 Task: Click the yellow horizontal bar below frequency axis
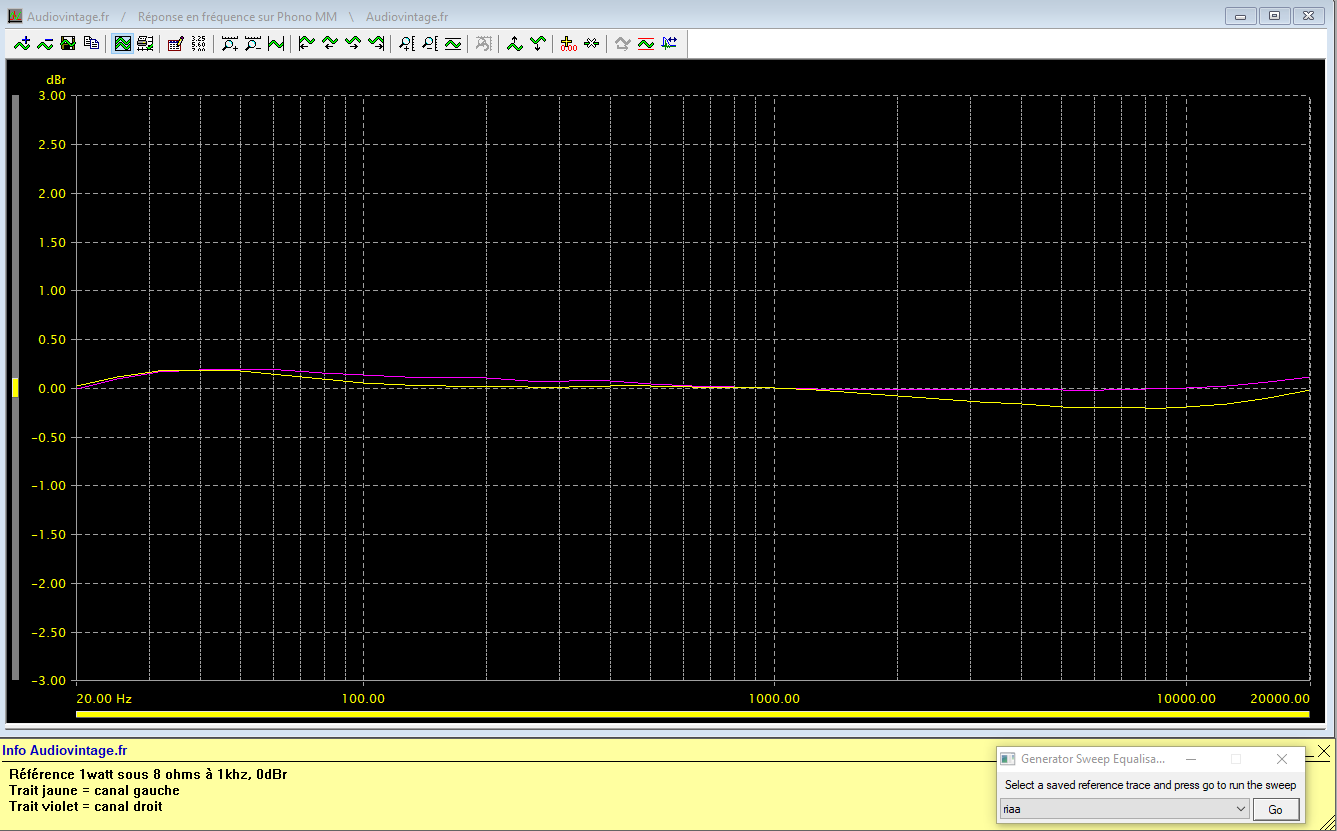(692, 714)
